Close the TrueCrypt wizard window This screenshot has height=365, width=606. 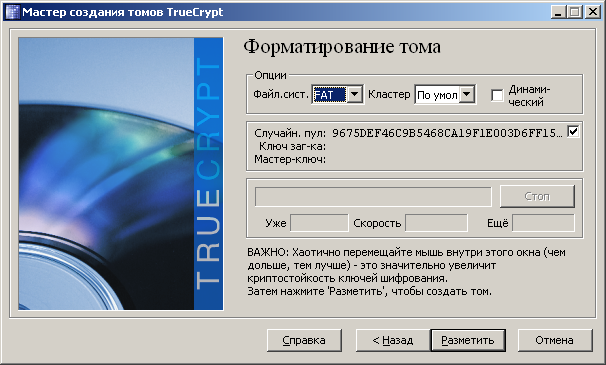[x=592, y=12]
